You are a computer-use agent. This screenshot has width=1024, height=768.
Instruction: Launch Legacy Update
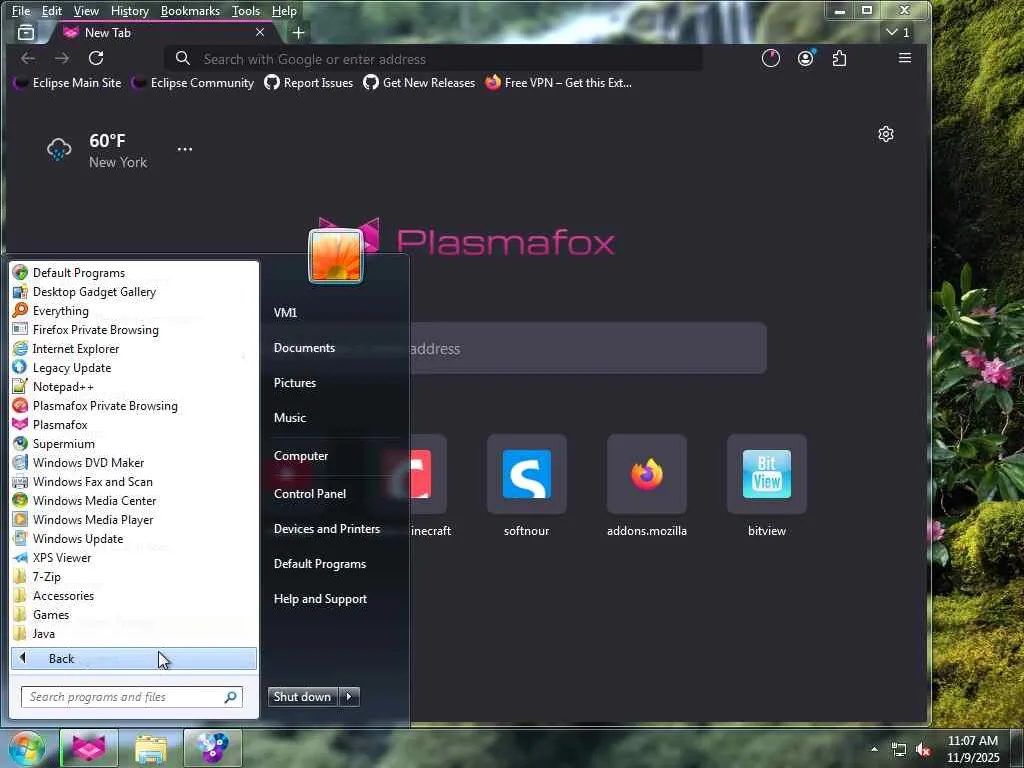[x=72, y=368]
